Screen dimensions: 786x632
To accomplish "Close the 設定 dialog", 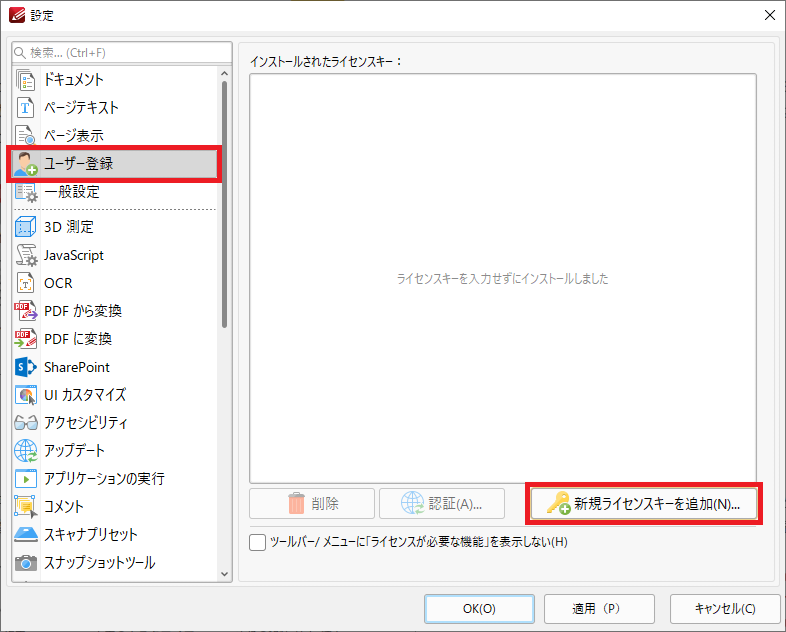I will tap(770, 16).
